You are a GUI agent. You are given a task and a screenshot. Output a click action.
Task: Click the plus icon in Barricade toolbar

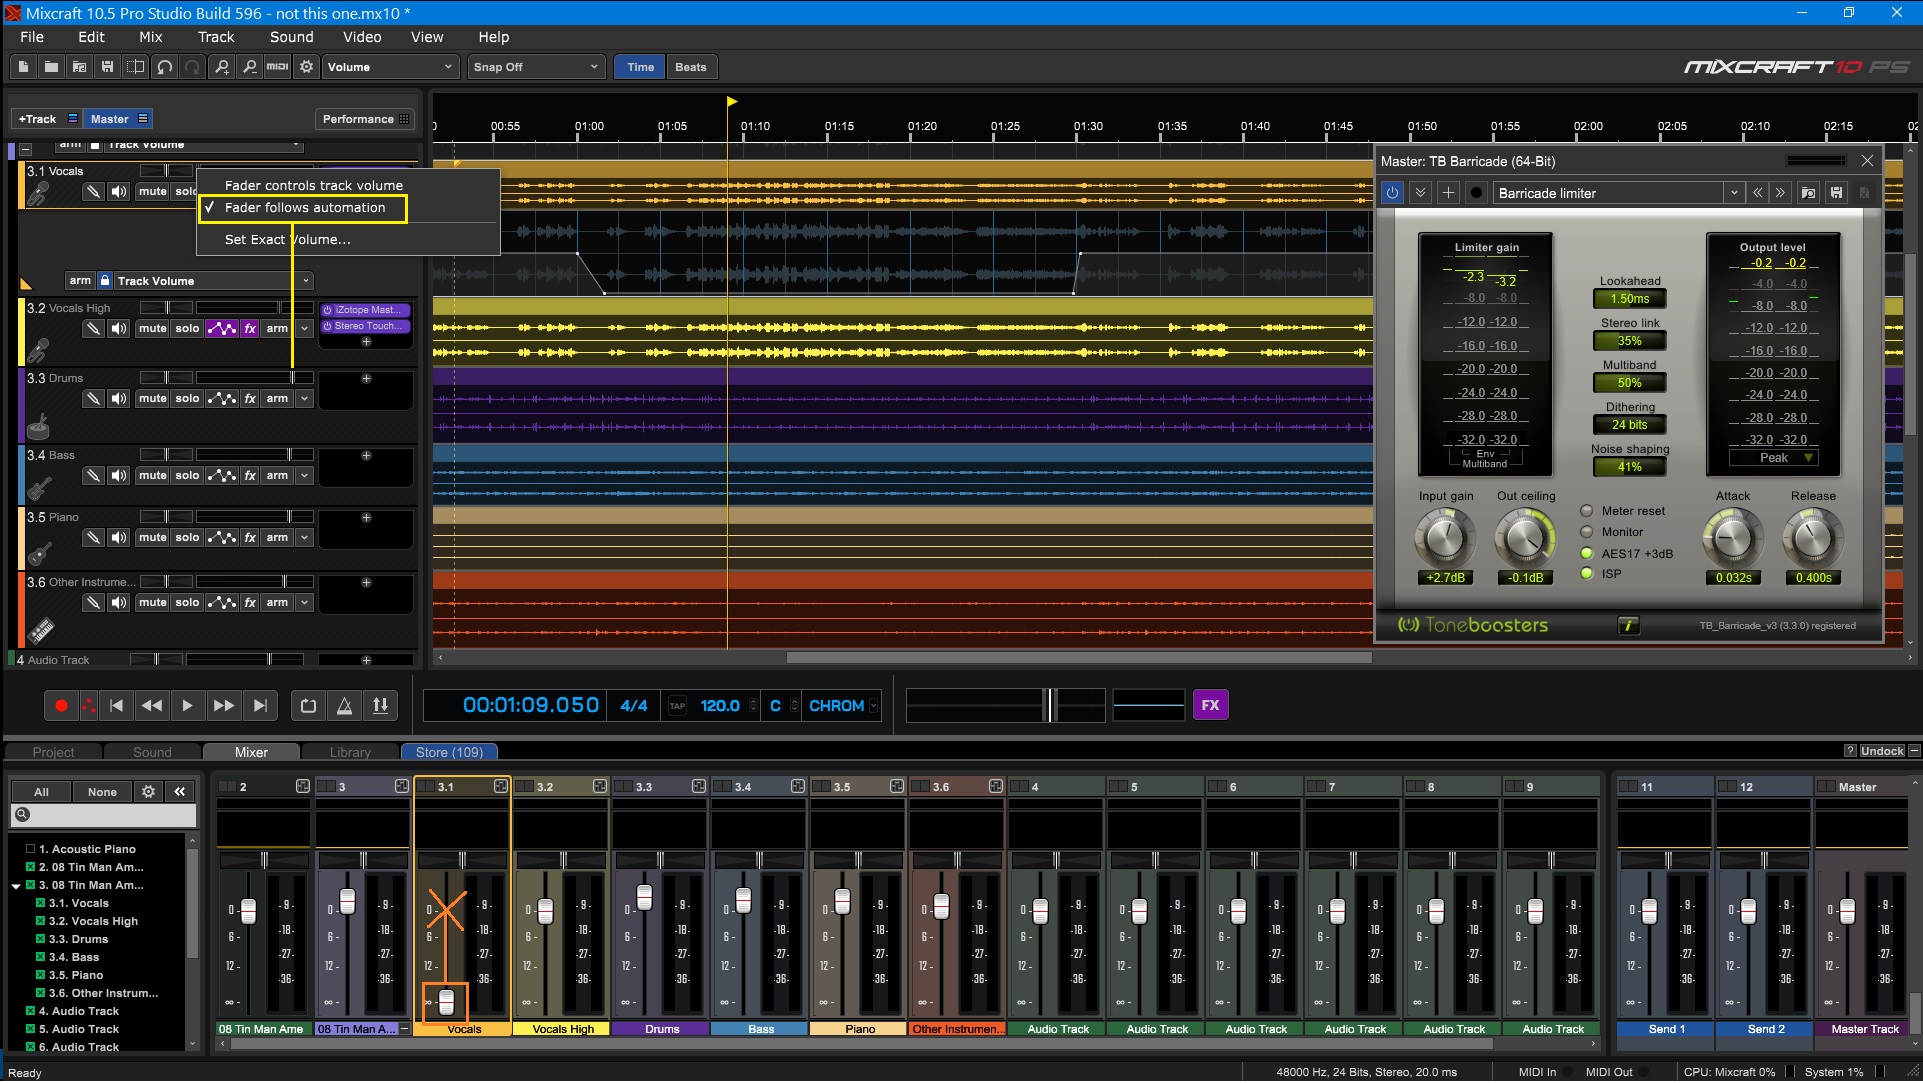(x=1448, y=193)
